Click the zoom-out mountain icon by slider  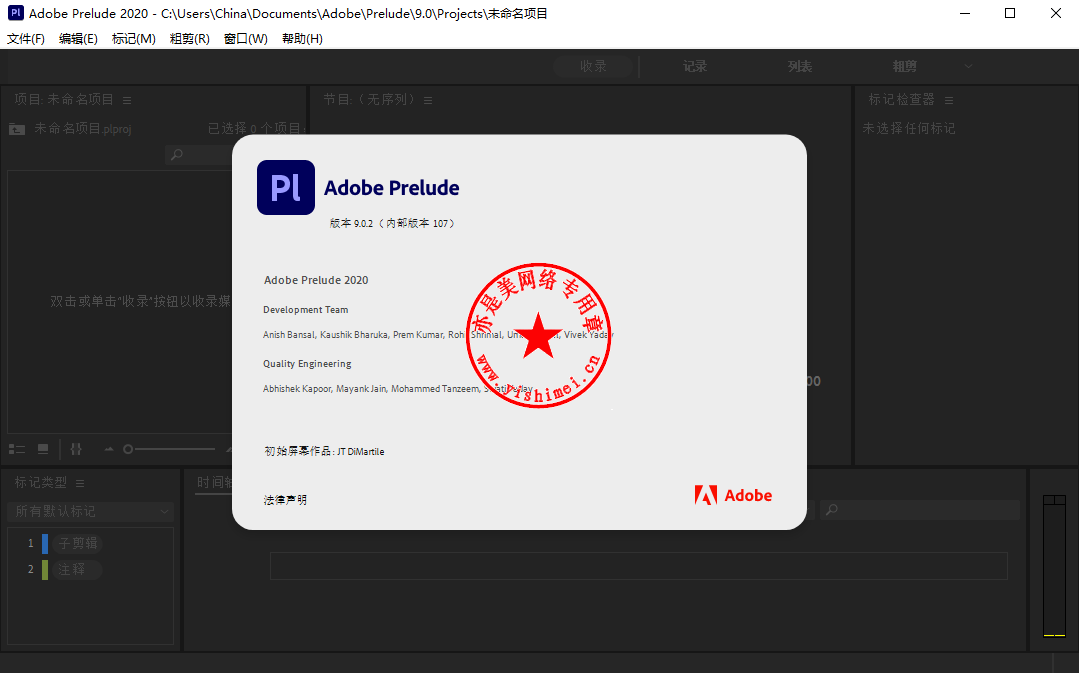[109, 449]
